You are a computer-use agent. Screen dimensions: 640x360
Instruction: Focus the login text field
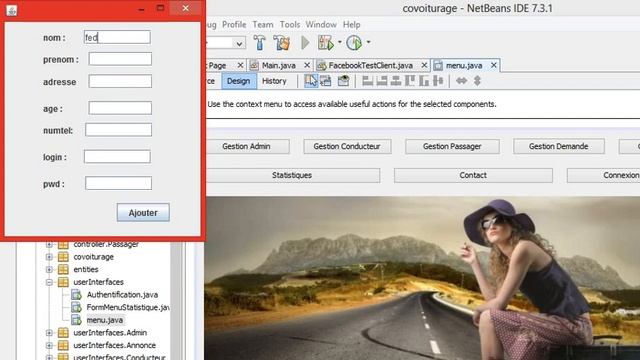point(117,157)
